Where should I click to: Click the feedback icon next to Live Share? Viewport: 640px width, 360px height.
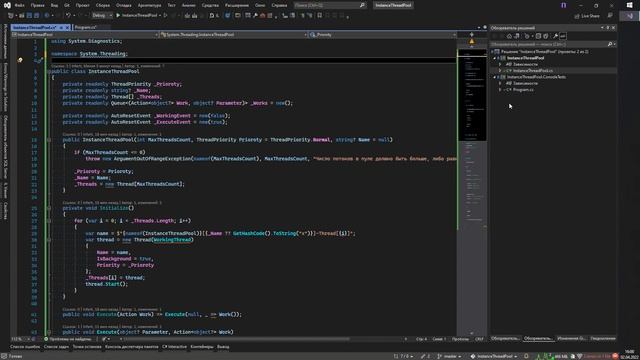[x=610, y=16]
